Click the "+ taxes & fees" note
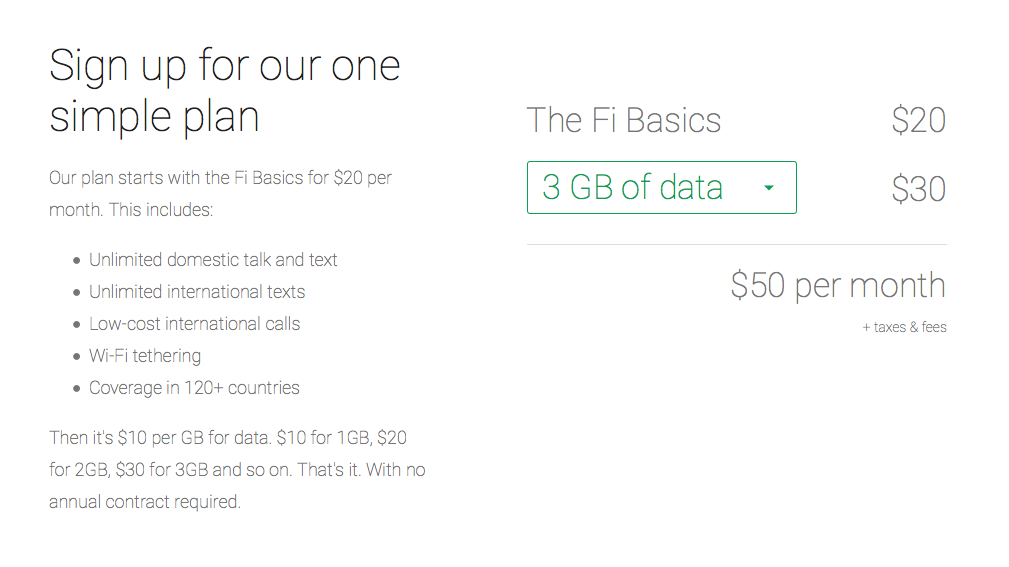The width and height of the screenshot is (1009, 567). click(904, 327)
